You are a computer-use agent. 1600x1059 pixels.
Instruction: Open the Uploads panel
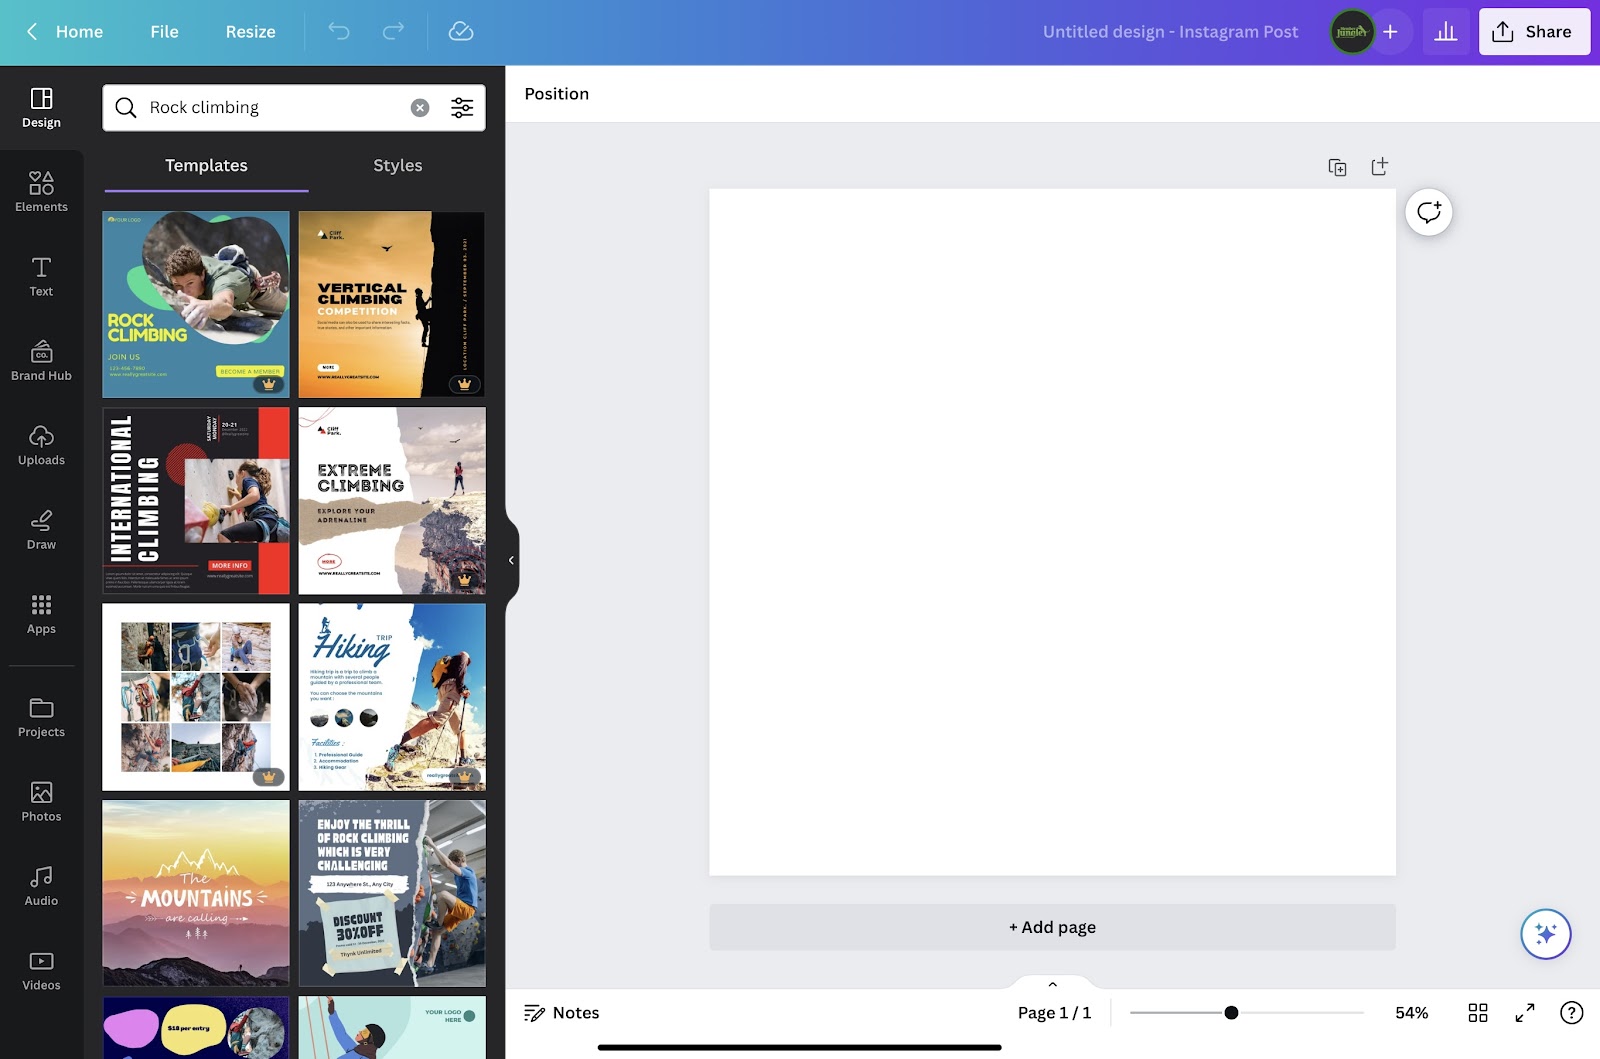[x=41, y=446]
